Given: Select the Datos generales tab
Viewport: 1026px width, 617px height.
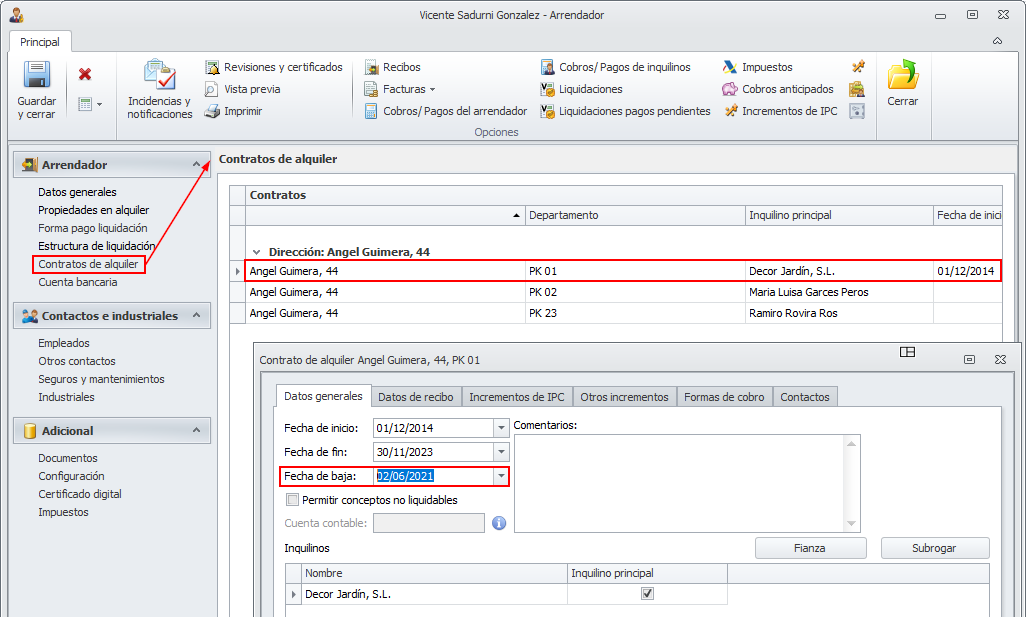Looking at the screenshot, I should coord(323,397).
